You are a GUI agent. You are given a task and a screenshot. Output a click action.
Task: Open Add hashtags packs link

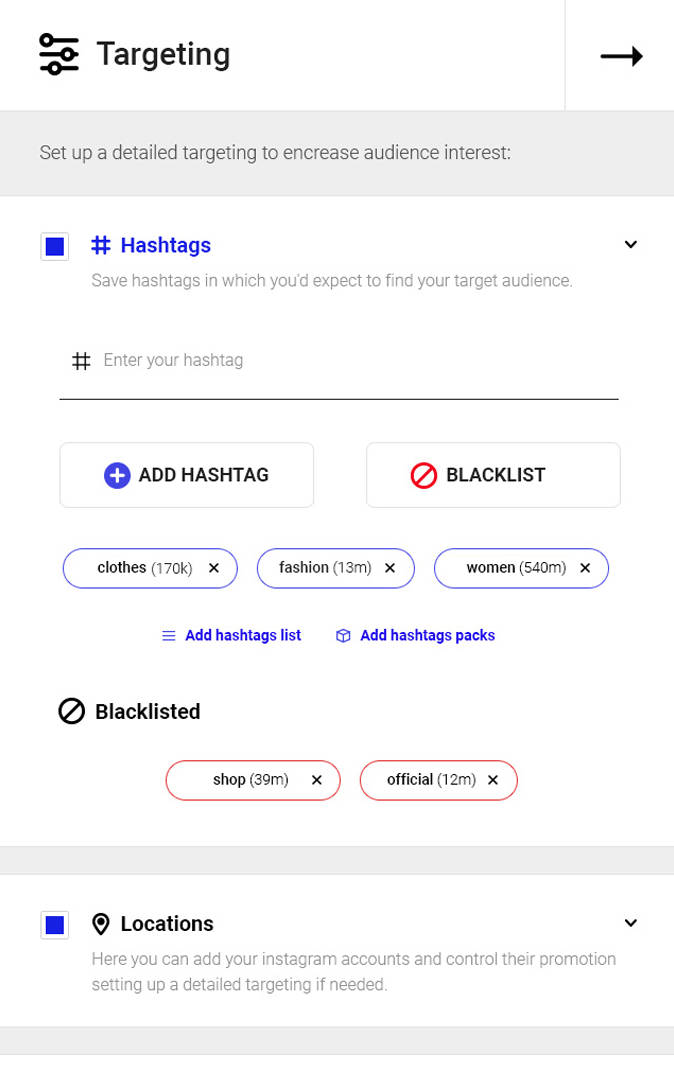pos(427,635)
